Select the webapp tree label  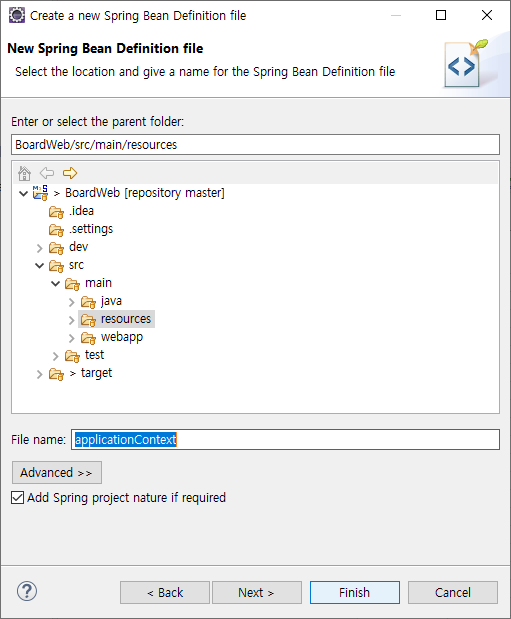pyautogui.click(x=122, y=337)
